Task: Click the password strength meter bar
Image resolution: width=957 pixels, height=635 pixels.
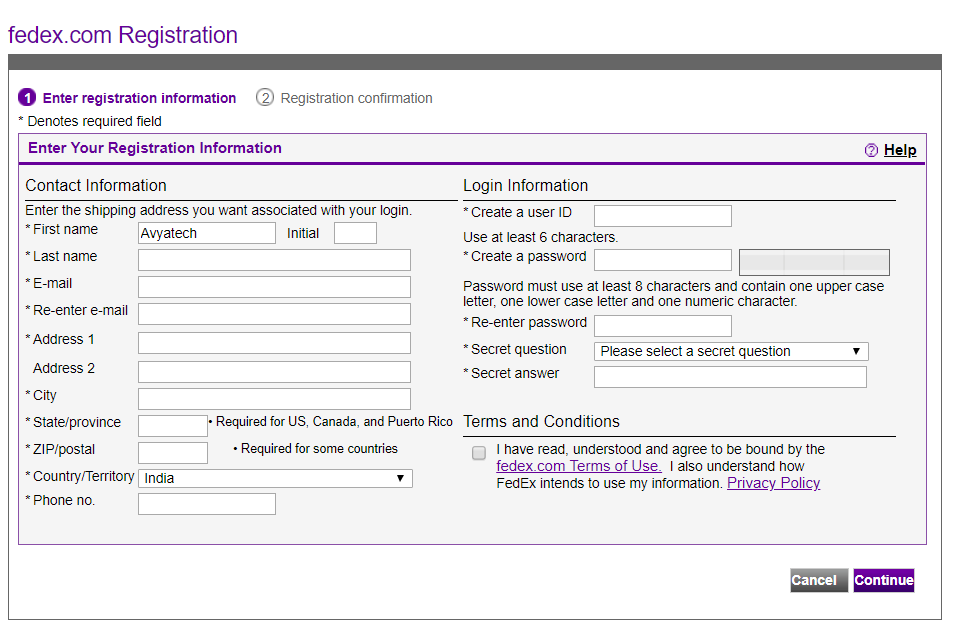Action: pos(814,263)
